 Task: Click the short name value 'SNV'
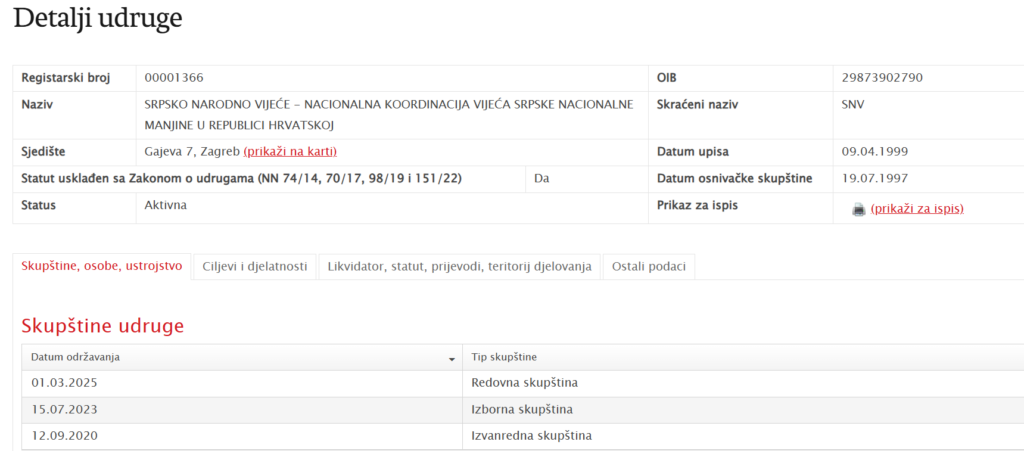[853, 104]
